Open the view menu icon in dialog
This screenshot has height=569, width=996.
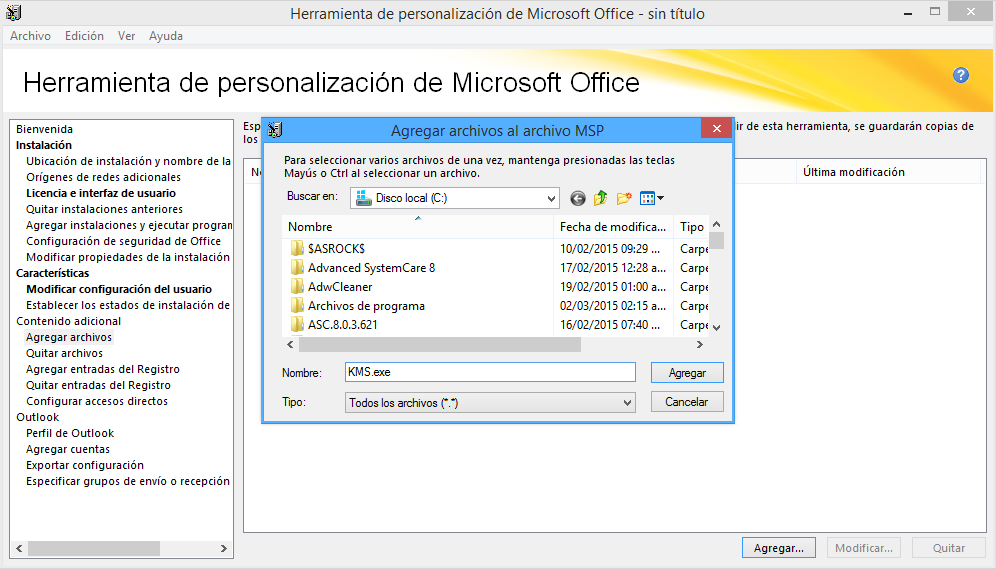[x=652, y=199]
